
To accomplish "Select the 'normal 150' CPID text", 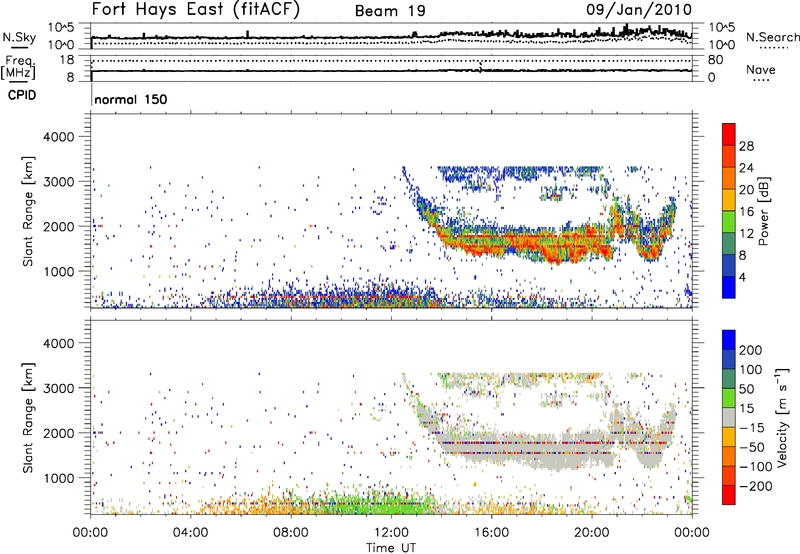I will coord(131,99).
